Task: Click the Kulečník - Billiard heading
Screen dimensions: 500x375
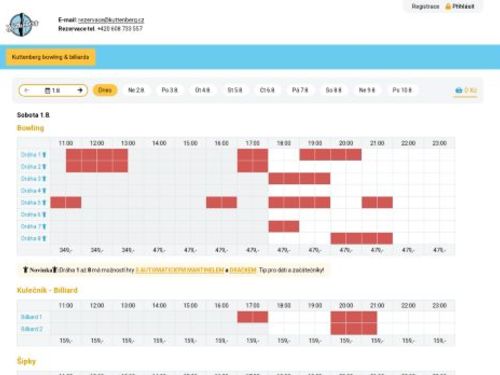Action: [x=47, y=290]
